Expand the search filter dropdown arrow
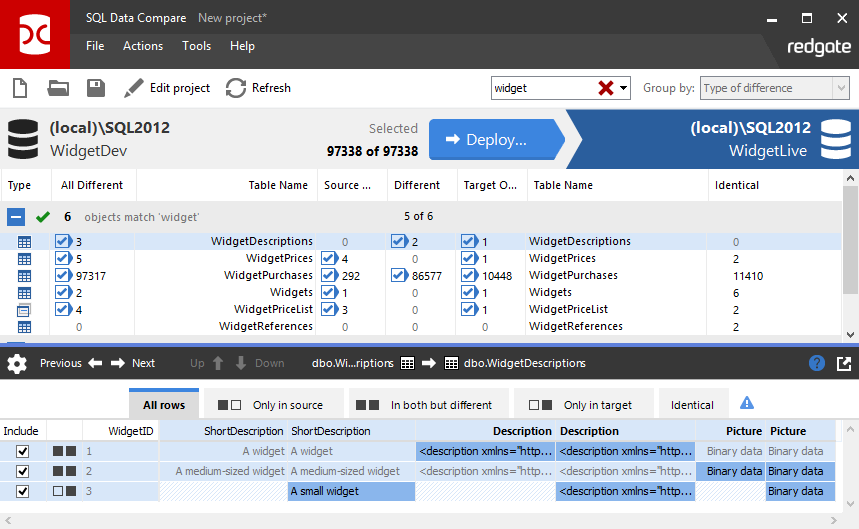 point(625,88)
